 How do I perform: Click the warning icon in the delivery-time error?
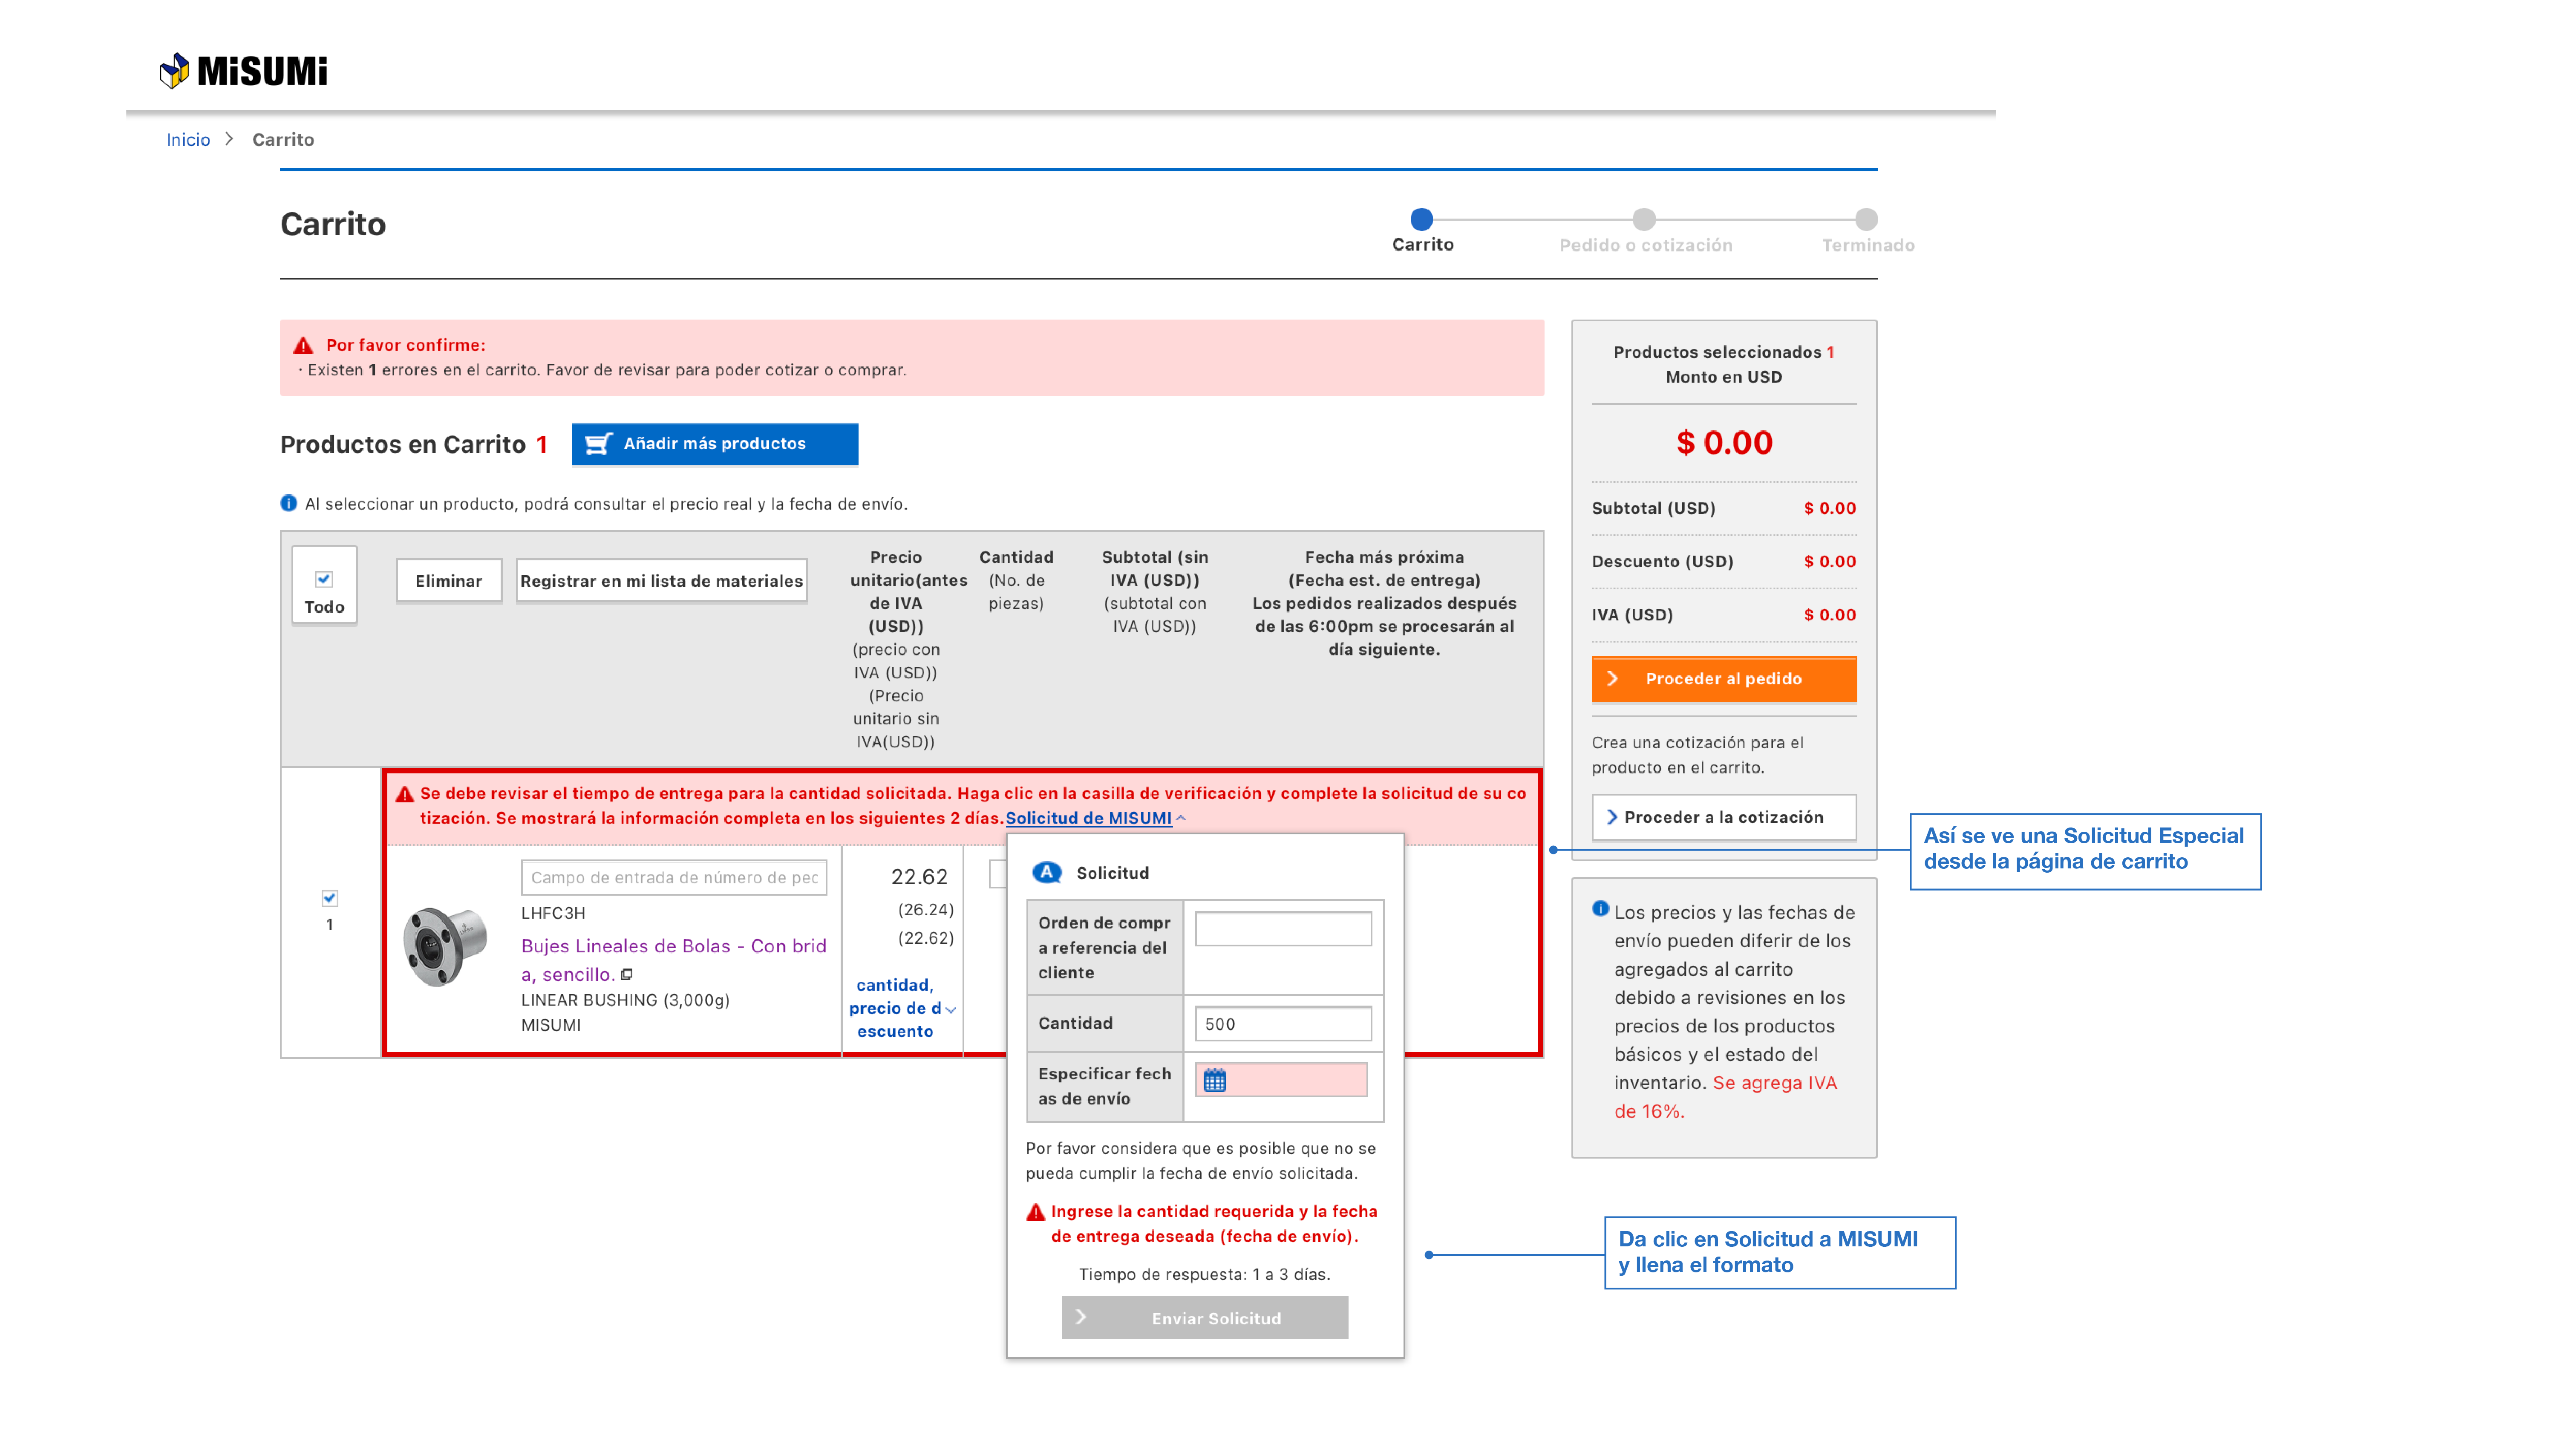405,794
